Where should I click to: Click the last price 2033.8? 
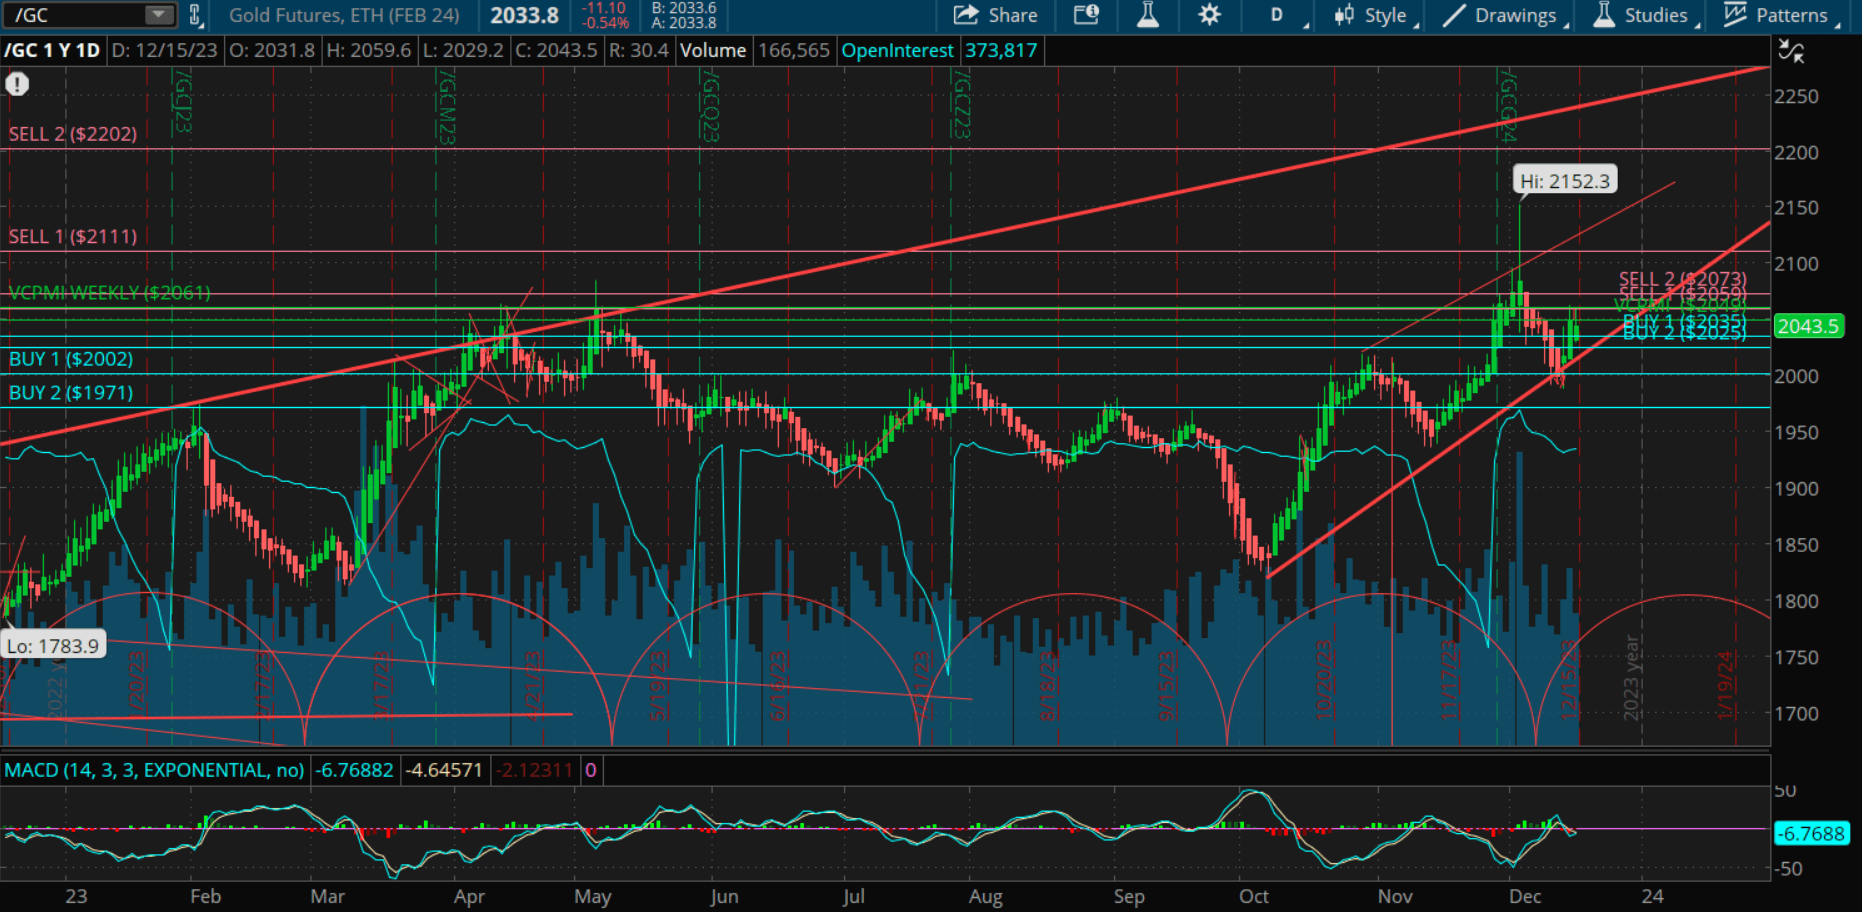pos(524,15)
